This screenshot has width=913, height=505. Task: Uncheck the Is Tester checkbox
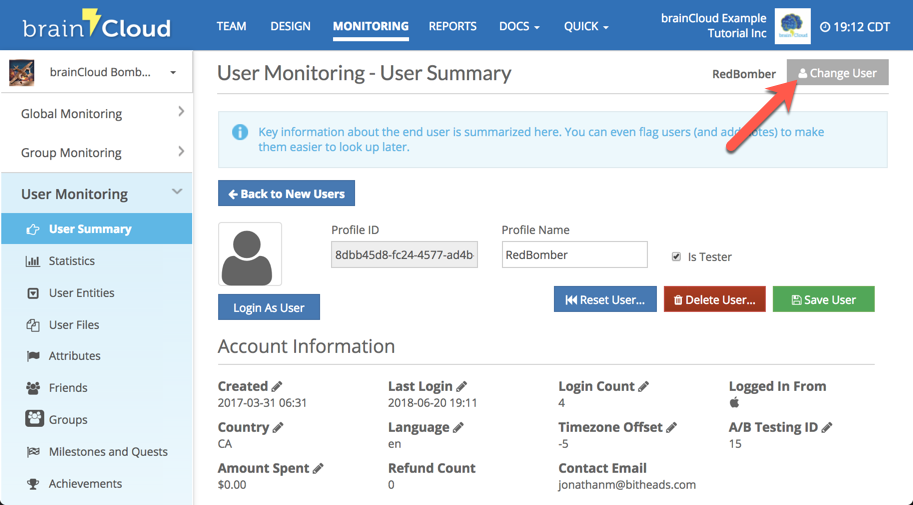[676, 257]
